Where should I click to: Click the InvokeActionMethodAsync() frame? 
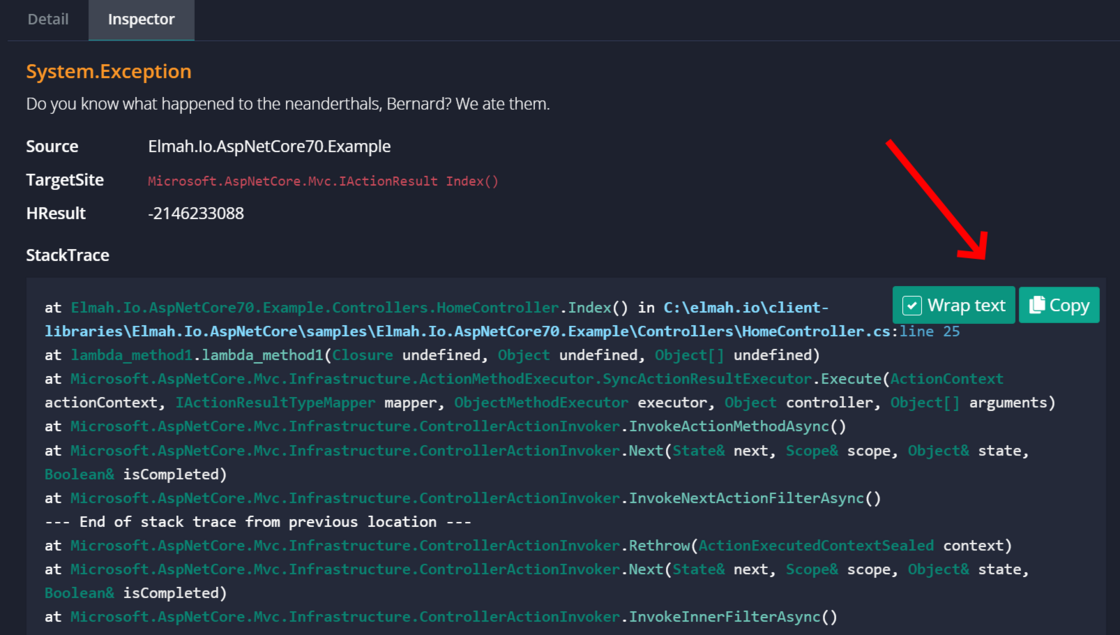445,426
